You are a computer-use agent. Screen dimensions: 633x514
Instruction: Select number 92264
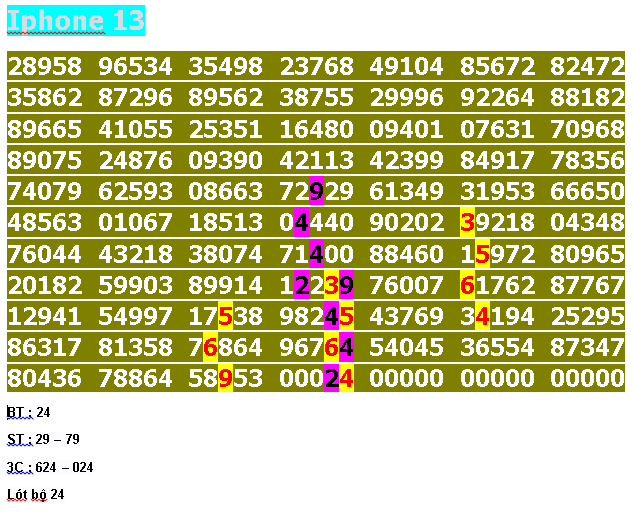coord(497,98)
